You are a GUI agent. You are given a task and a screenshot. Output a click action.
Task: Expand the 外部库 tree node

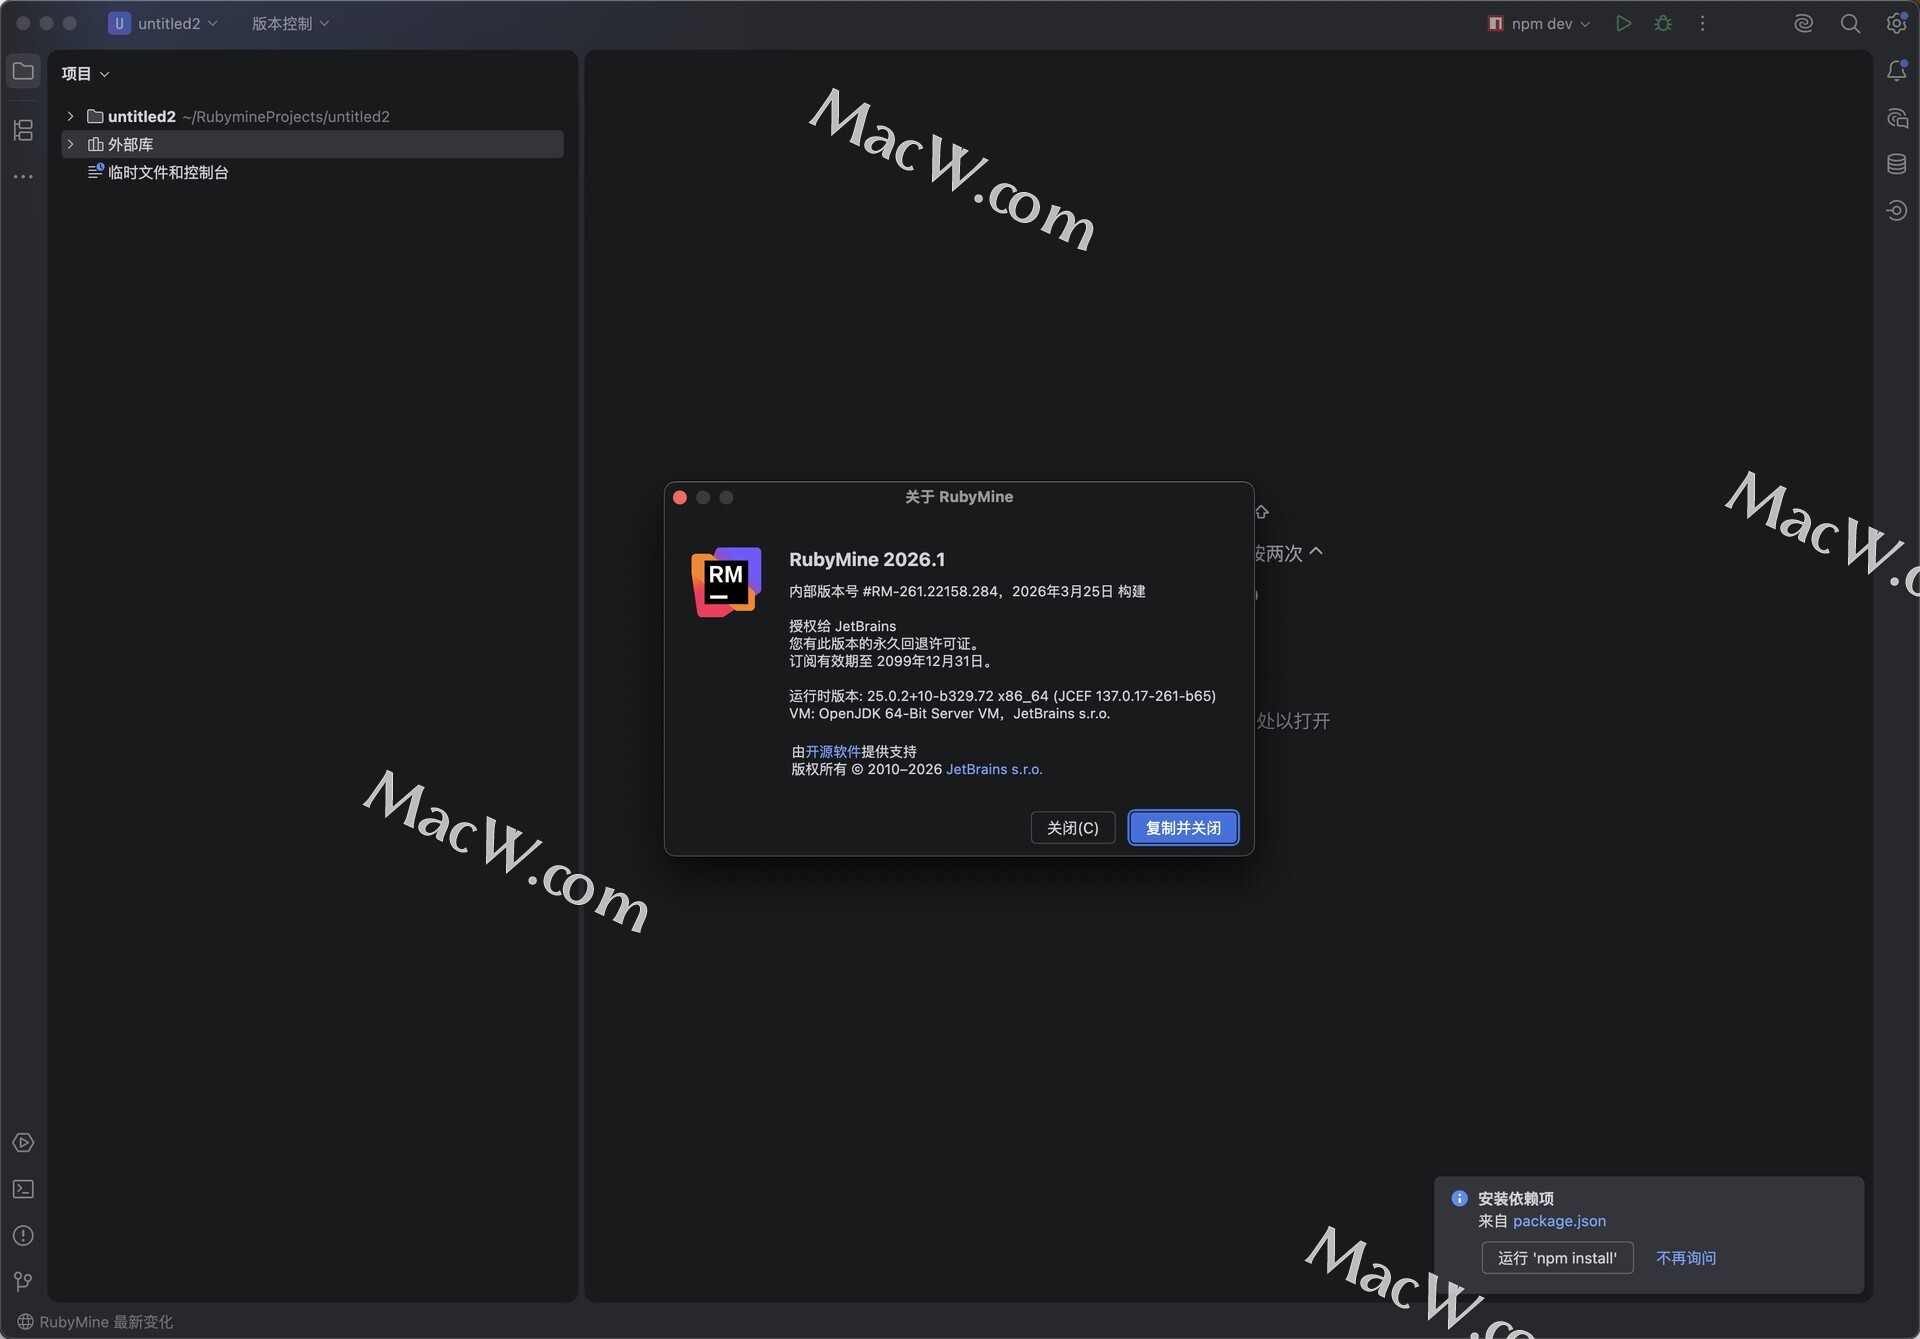click(70, 144)
